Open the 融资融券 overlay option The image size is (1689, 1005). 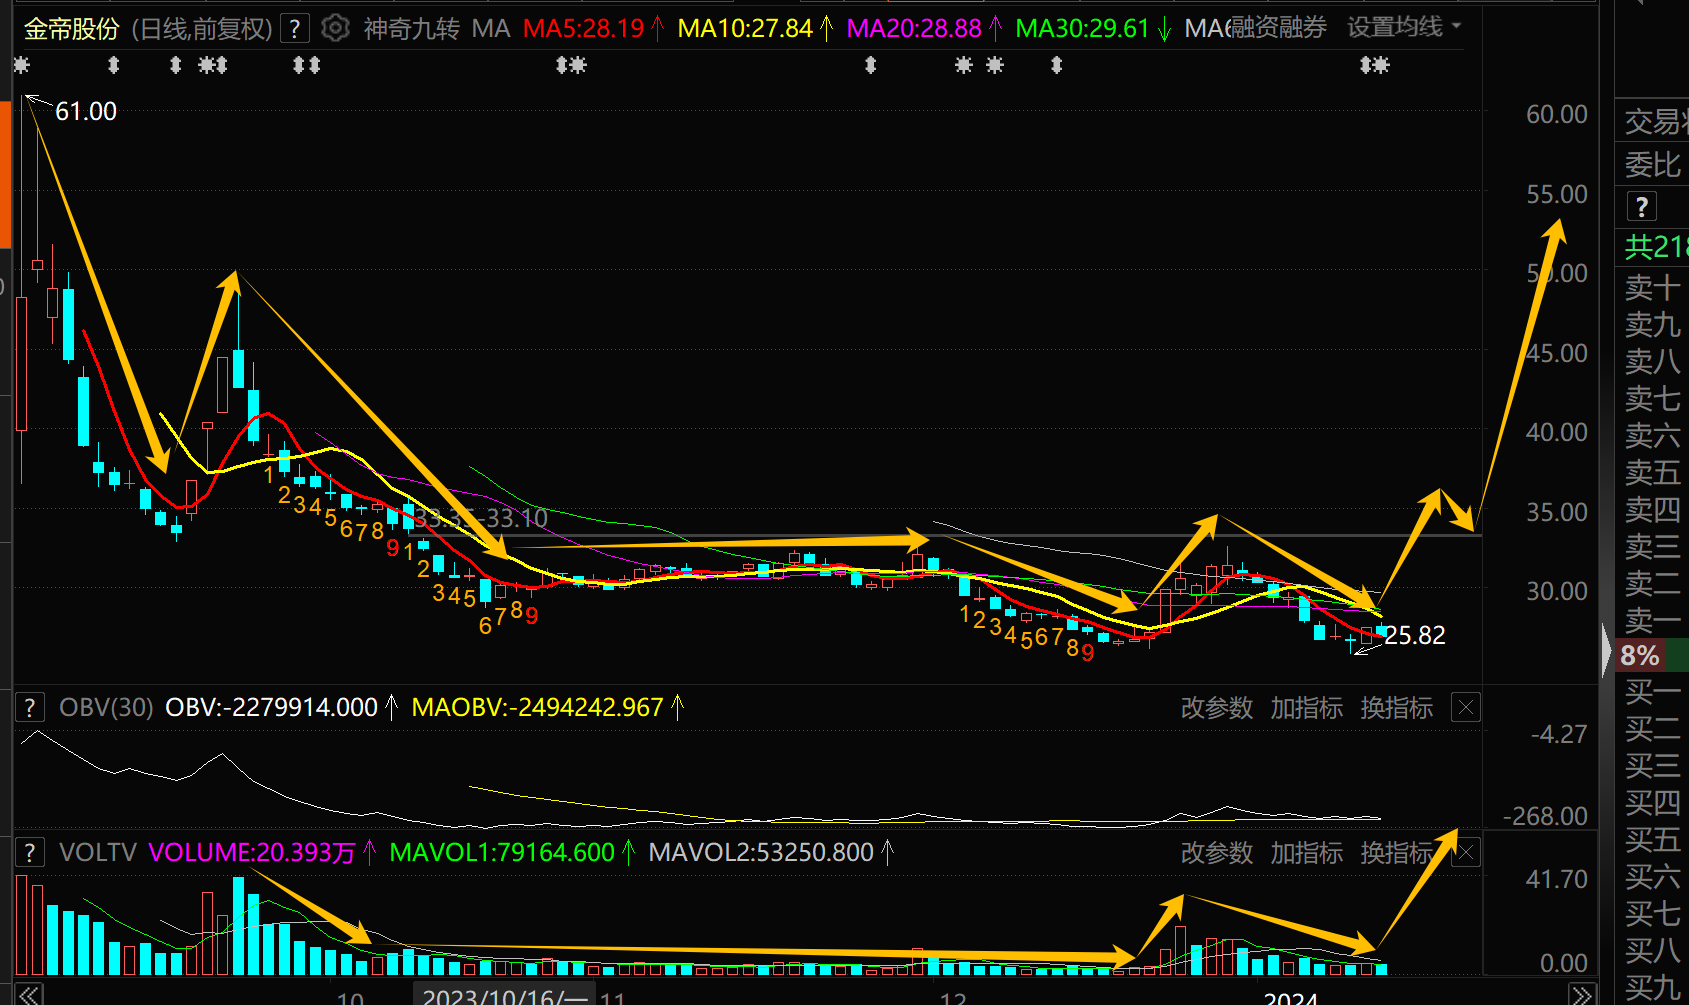(x=1278, y=28)
